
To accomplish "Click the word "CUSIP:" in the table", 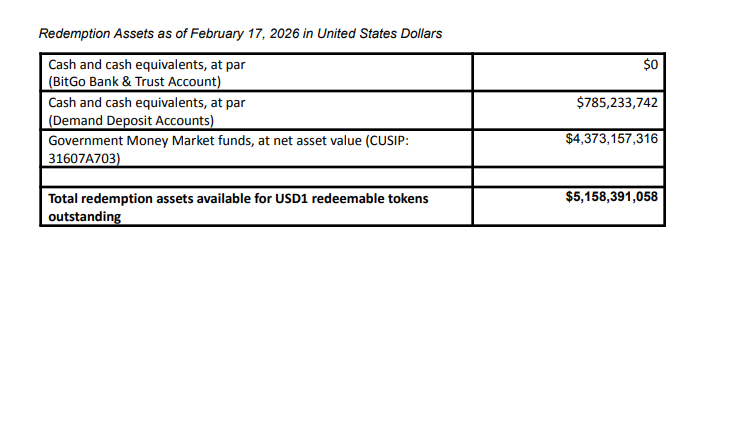I will pos(385,139).
